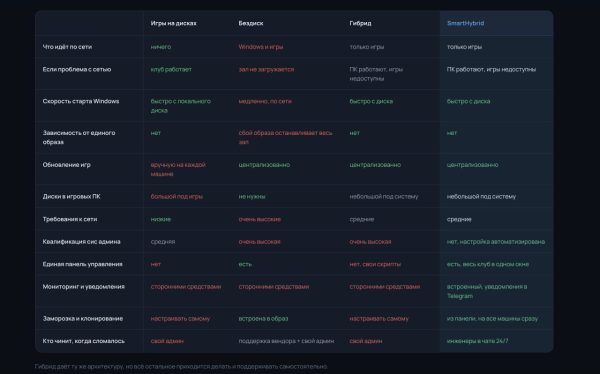The width and height of the screenshot is (600, 374).
Task: Click 'Зависимость от единого образа' row label
Action: click(79, 137)
